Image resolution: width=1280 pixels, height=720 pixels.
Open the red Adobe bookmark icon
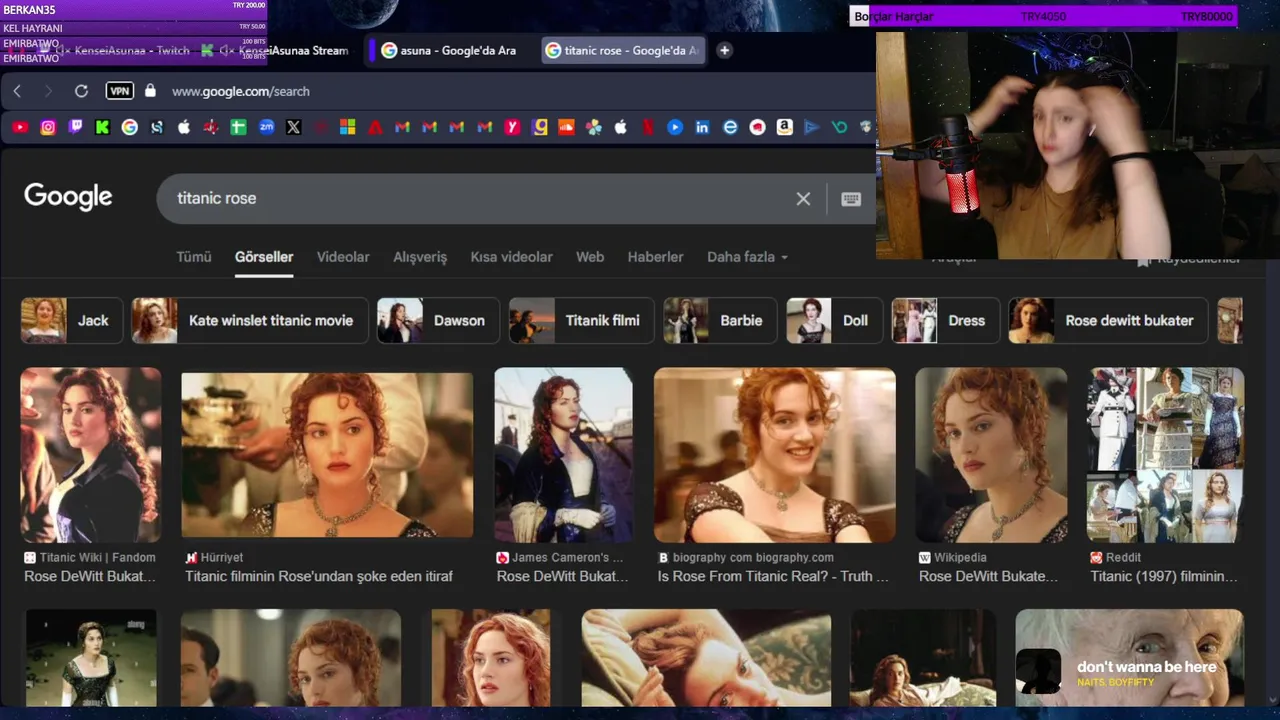375,127
